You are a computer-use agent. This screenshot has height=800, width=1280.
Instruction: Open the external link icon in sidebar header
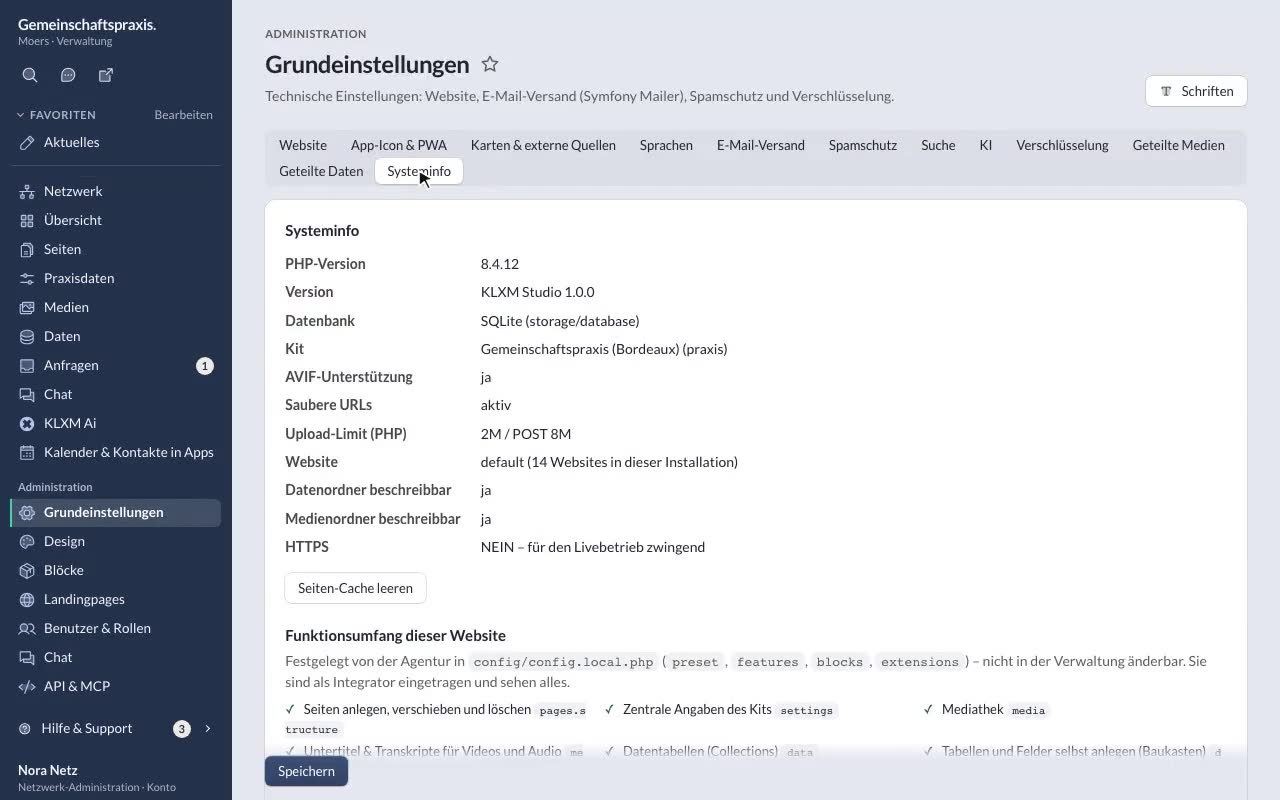(106, 75)
